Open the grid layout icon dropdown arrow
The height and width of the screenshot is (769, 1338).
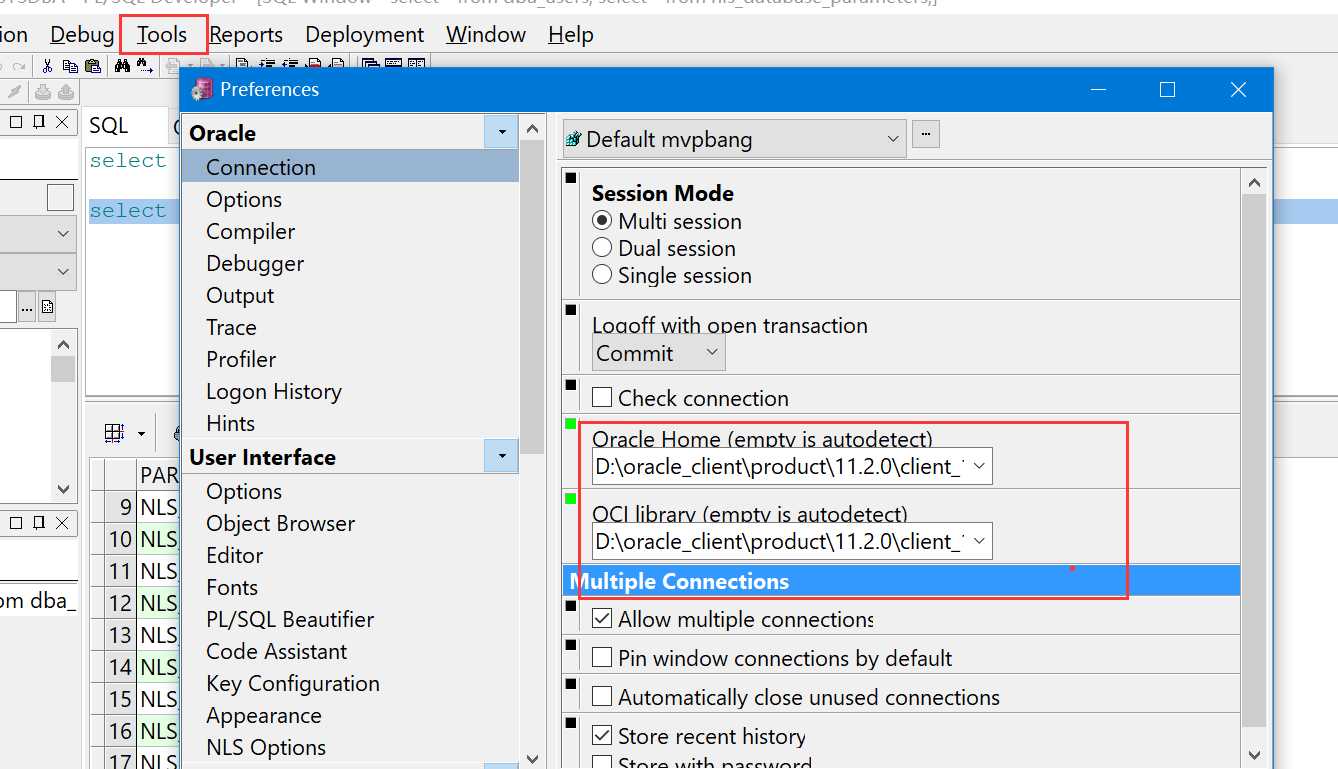tap(141, 434)
